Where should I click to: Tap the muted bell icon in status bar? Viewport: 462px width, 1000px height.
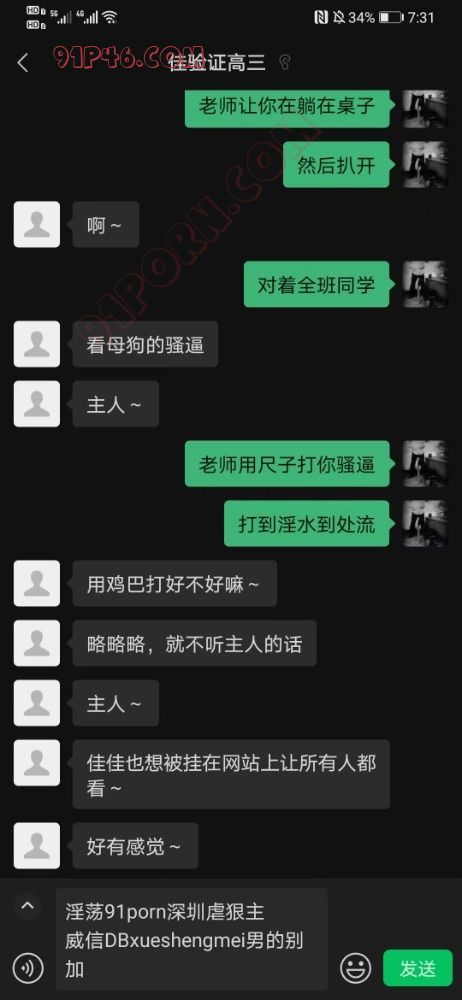pos(339,17)
